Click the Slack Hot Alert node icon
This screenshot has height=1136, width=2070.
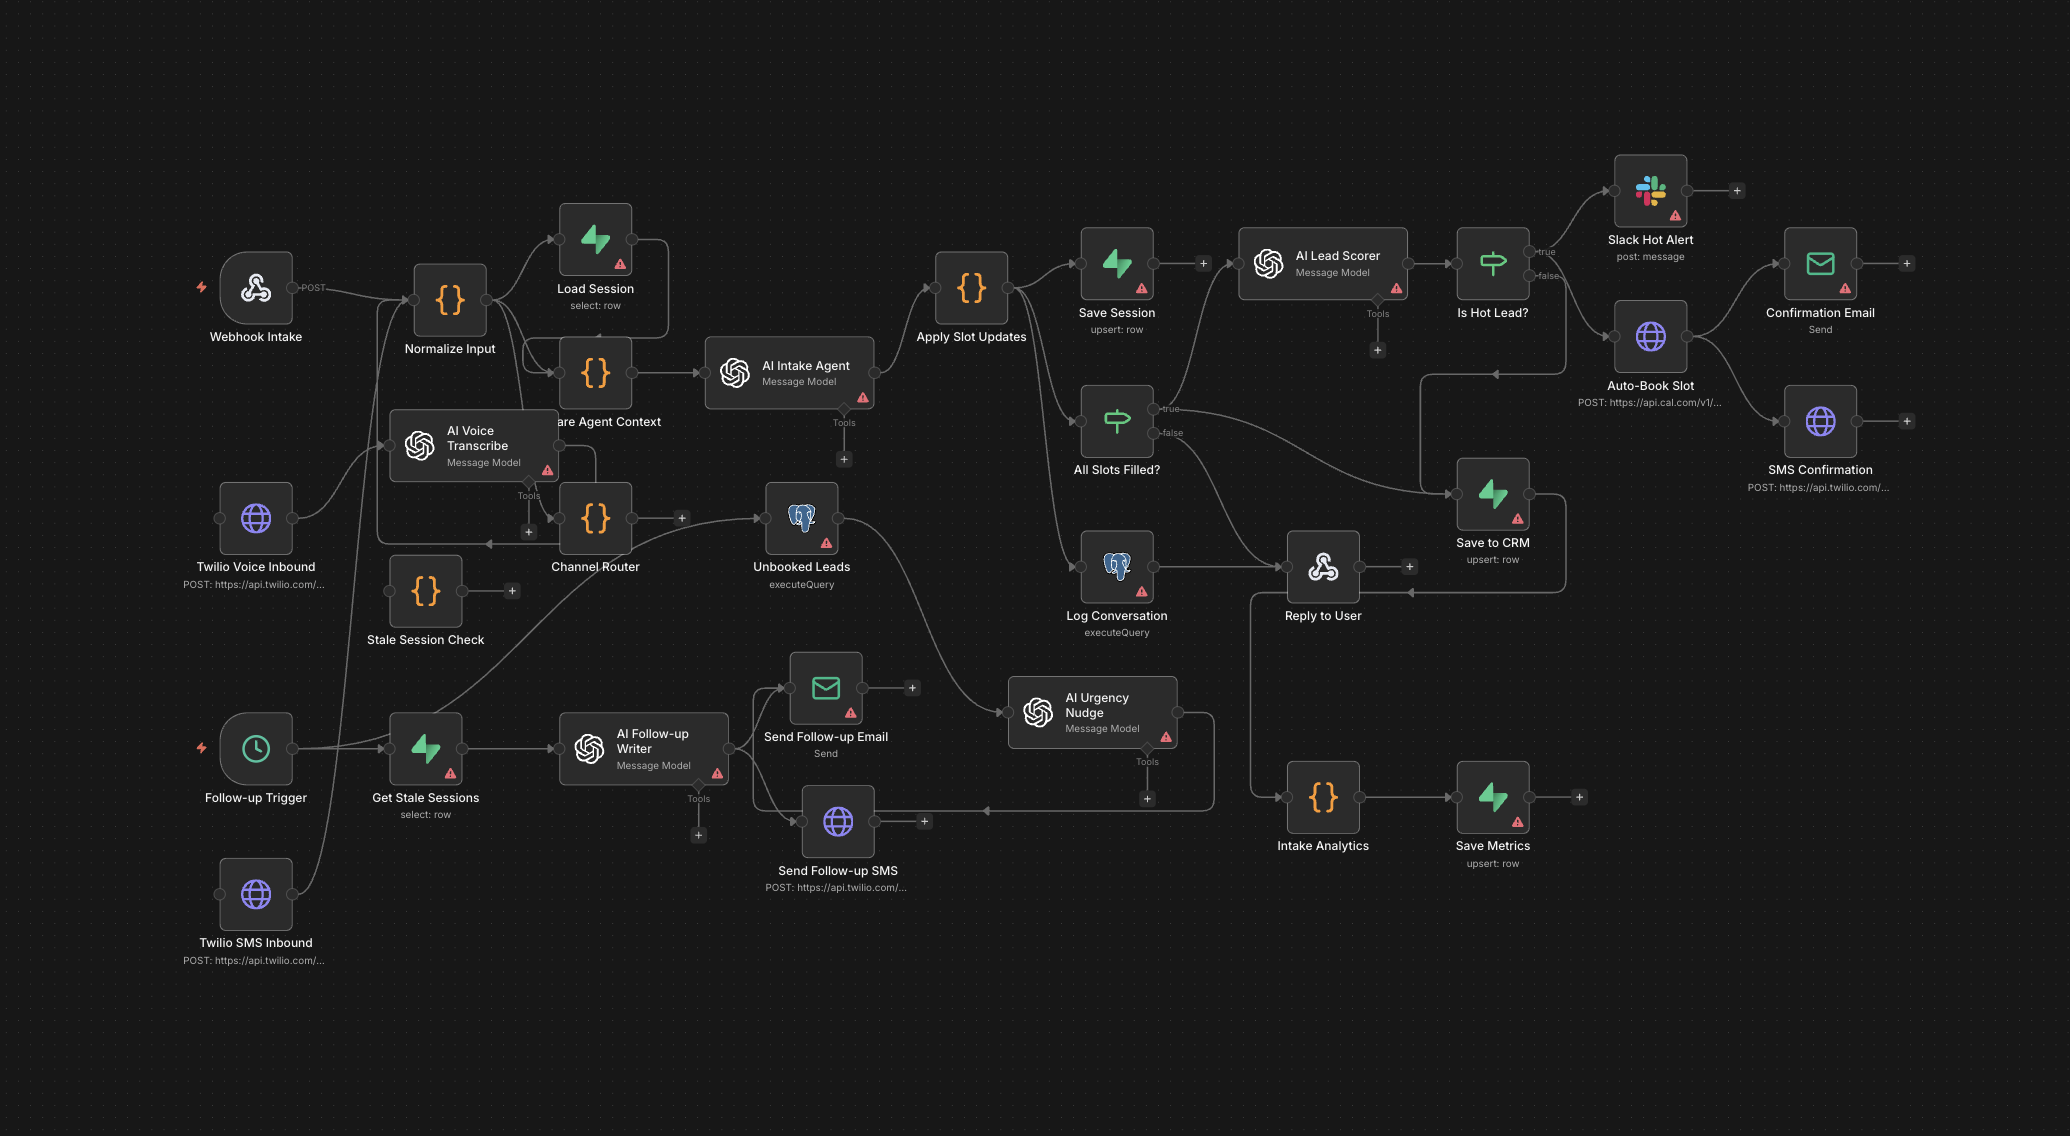click(x=1650, y=191)
